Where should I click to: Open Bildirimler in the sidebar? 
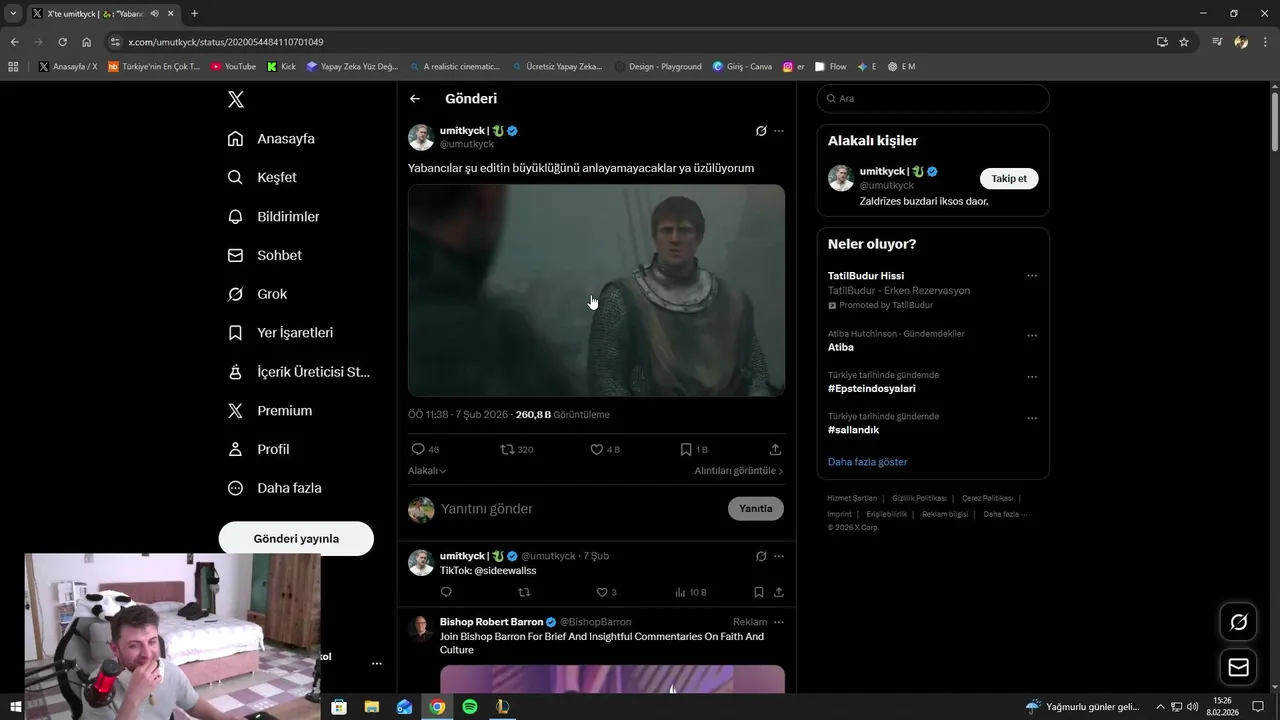273,216
